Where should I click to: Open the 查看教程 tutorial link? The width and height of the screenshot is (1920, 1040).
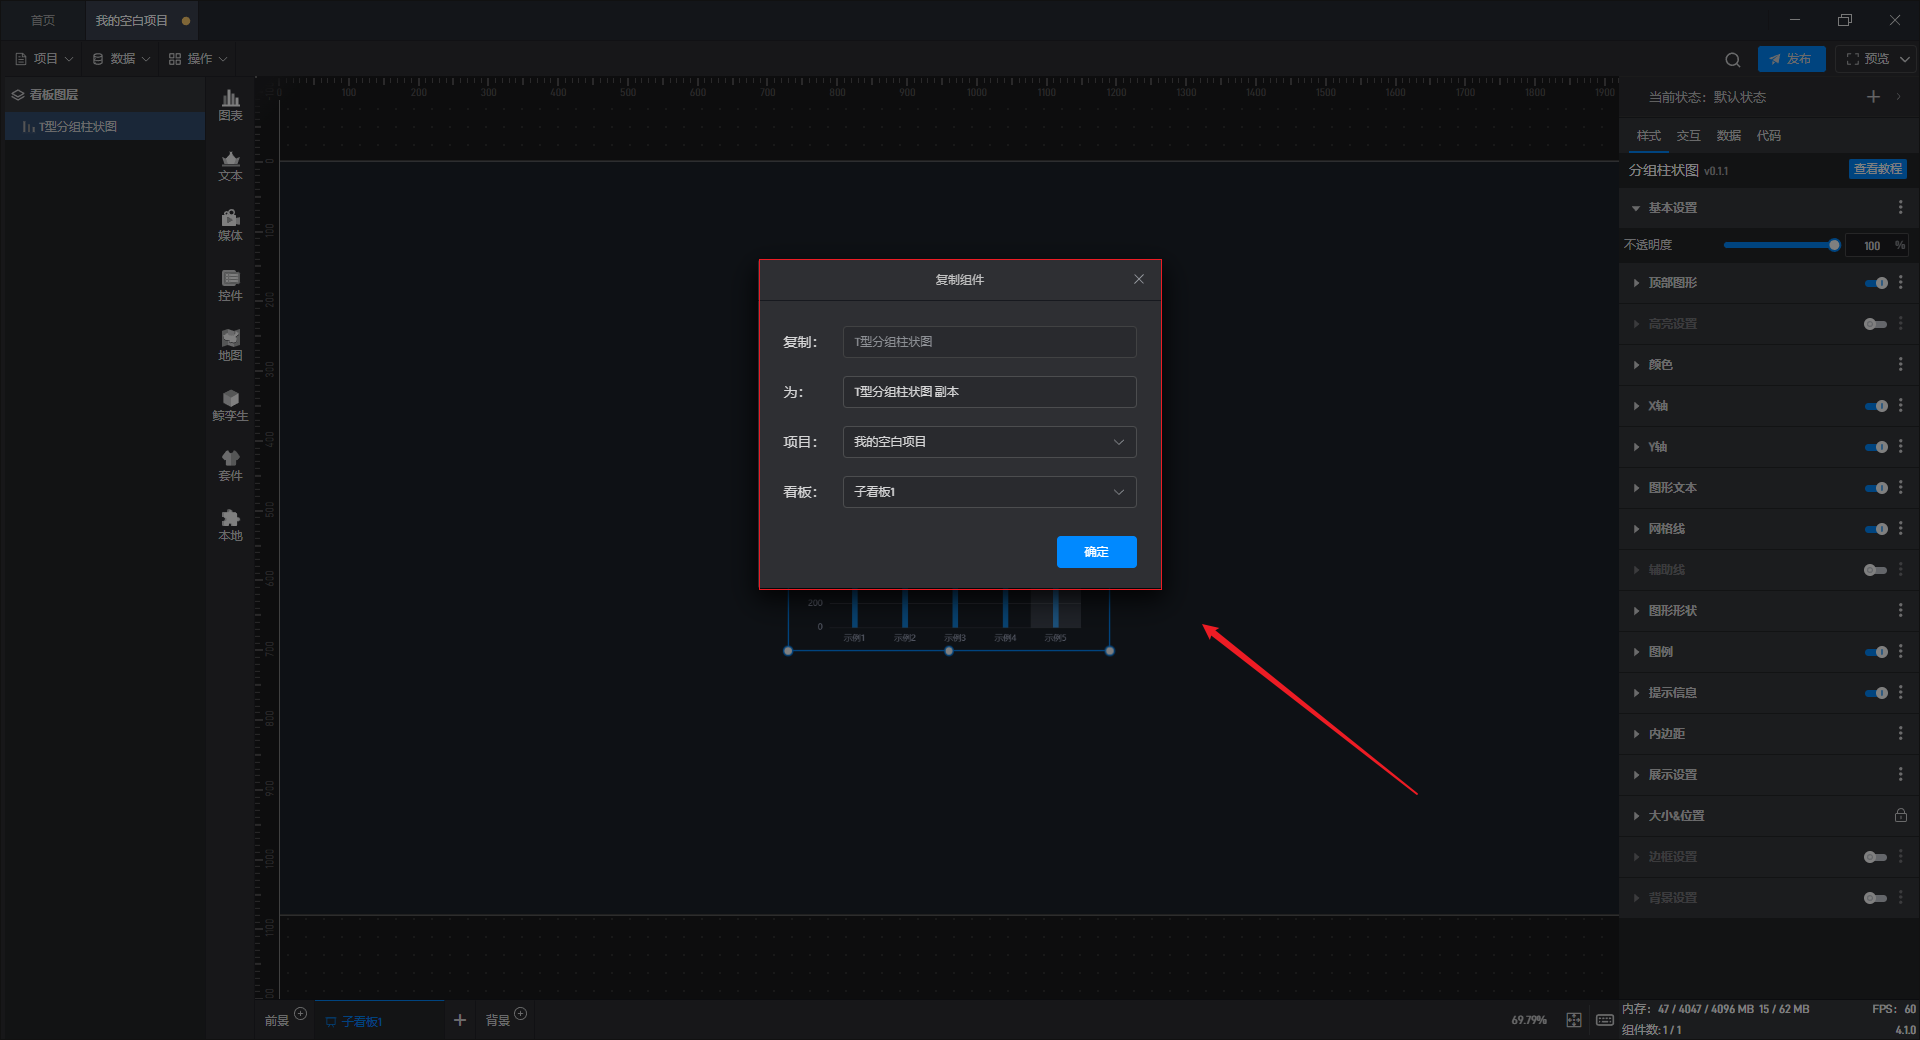pos(1878,169)
